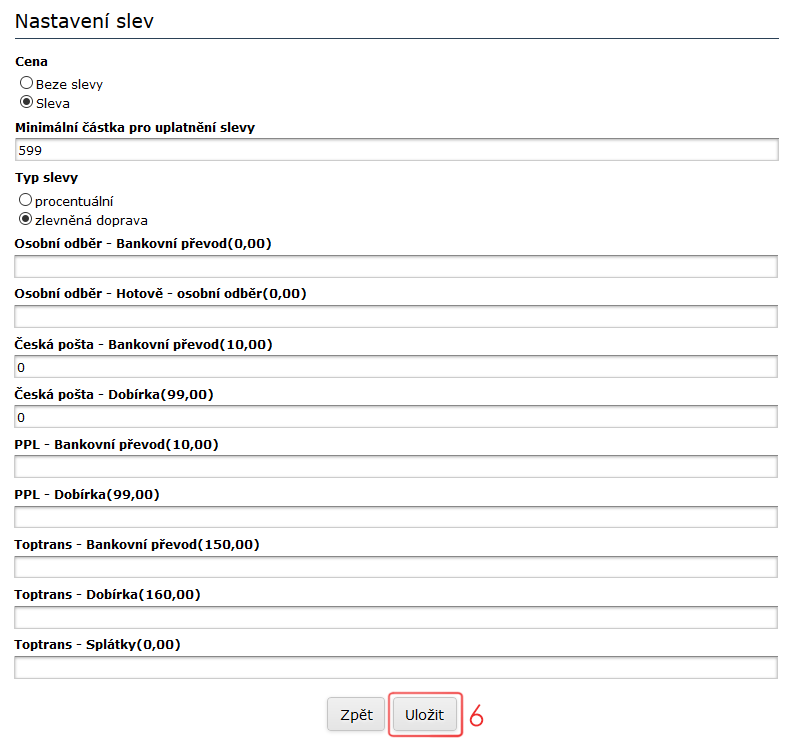Select the 'Beze slevy' radio button
Viewport: 796px width, 755px height.
pos(27,84)
